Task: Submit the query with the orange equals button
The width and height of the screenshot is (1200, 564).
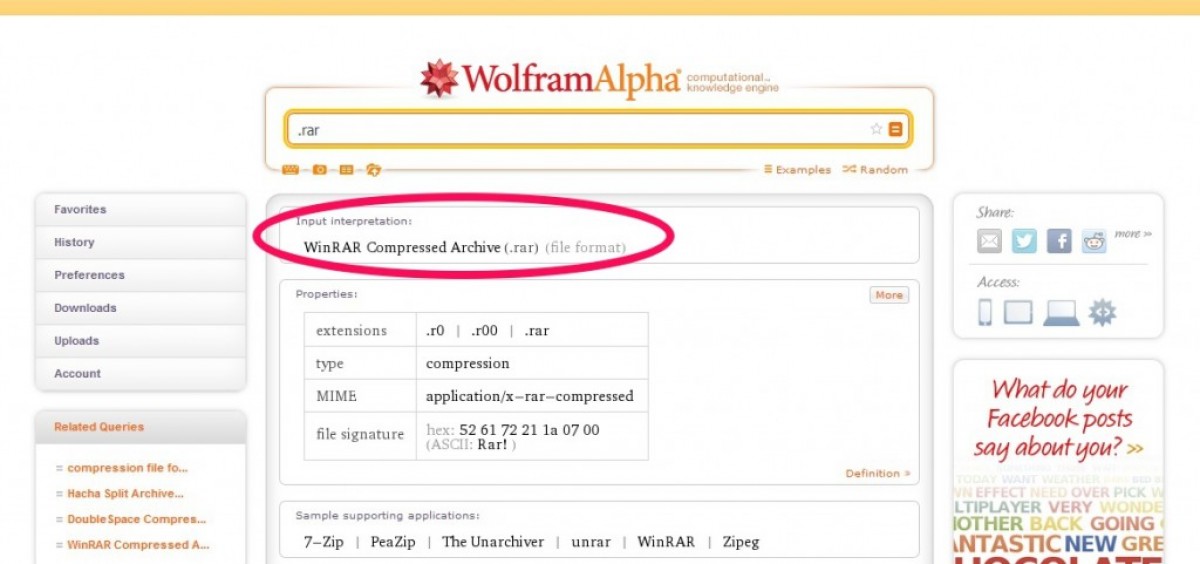Action: pos(896,129)
